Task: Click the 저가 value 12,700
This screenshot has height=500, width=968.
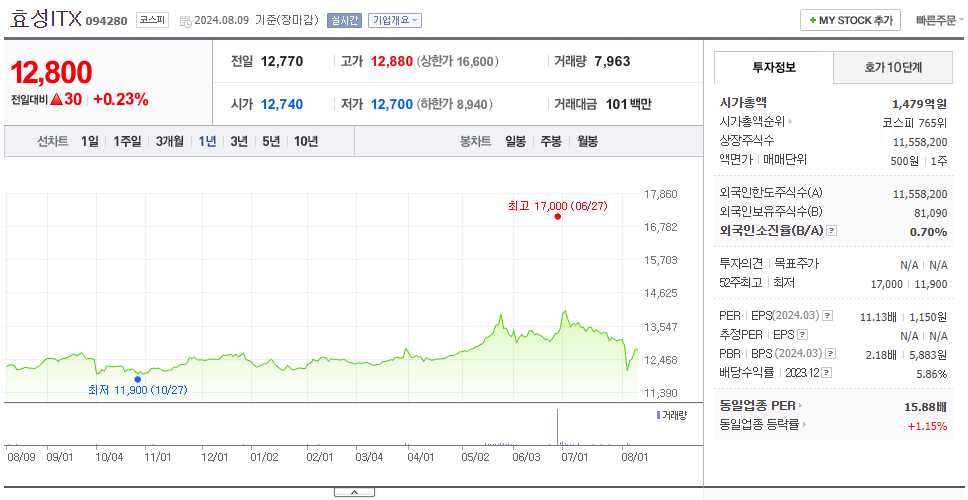Action: [391, 104]
